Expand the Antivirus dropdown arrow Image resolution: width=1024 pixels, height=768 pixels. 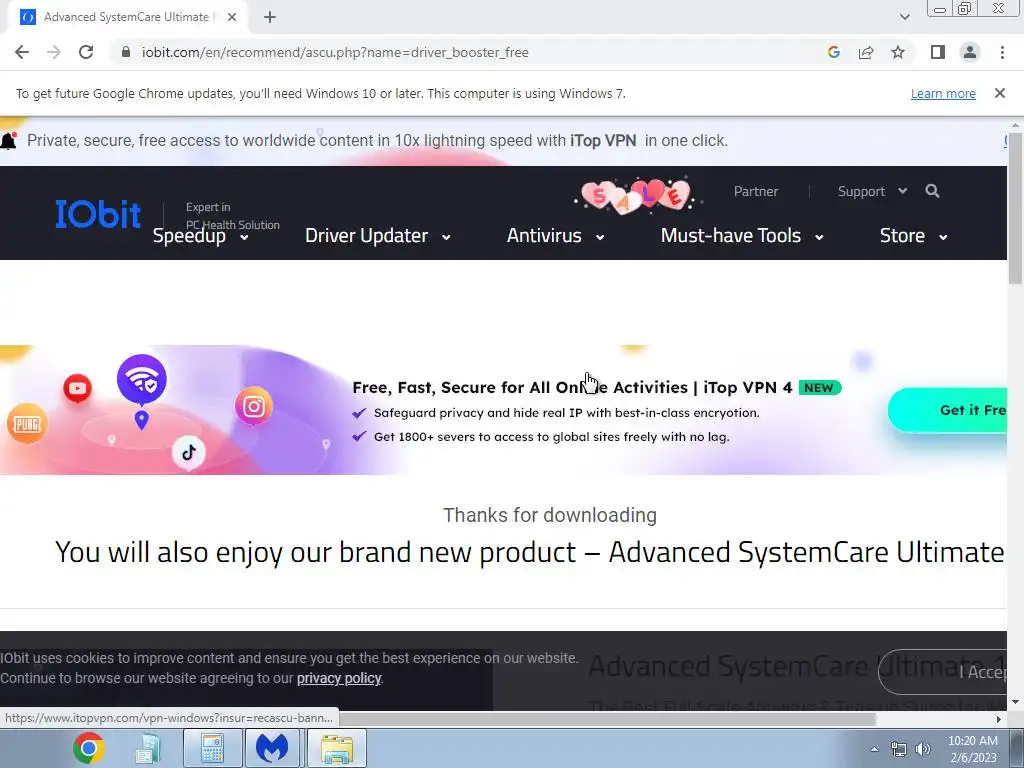600,237
